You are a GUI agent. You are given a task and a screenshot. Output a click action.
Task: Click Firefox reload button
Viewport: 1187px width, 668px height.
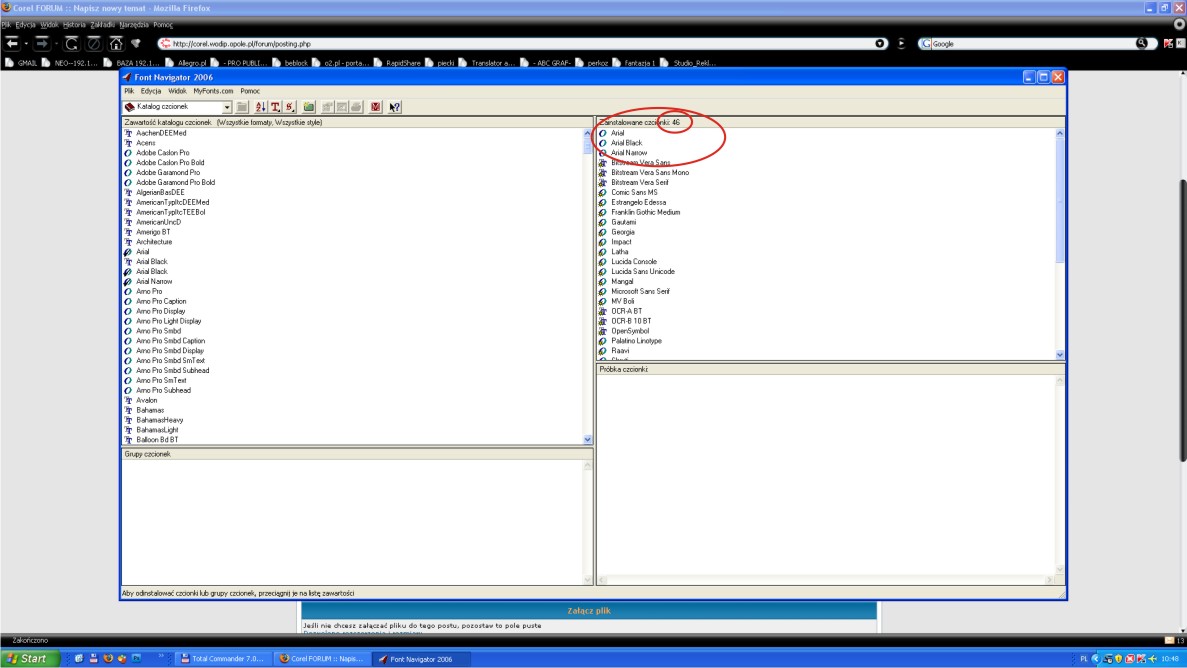[72, 43]
